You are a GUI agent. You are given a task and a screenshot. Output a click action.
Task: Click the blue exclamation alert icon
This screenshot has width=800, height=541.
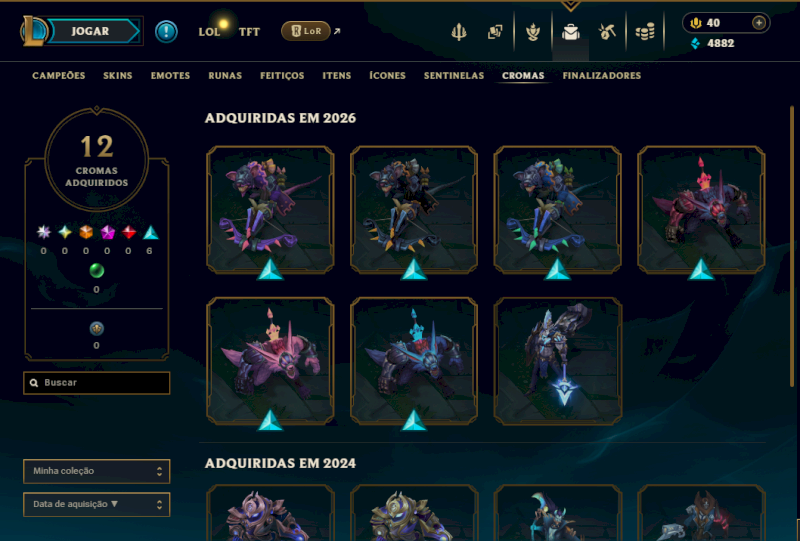pos(166,32)
